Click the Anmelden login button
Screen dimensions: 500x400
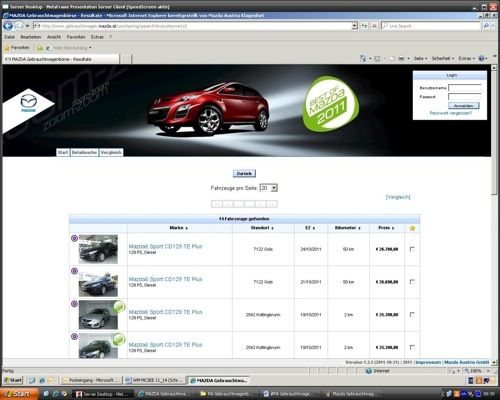pos(464,106)
